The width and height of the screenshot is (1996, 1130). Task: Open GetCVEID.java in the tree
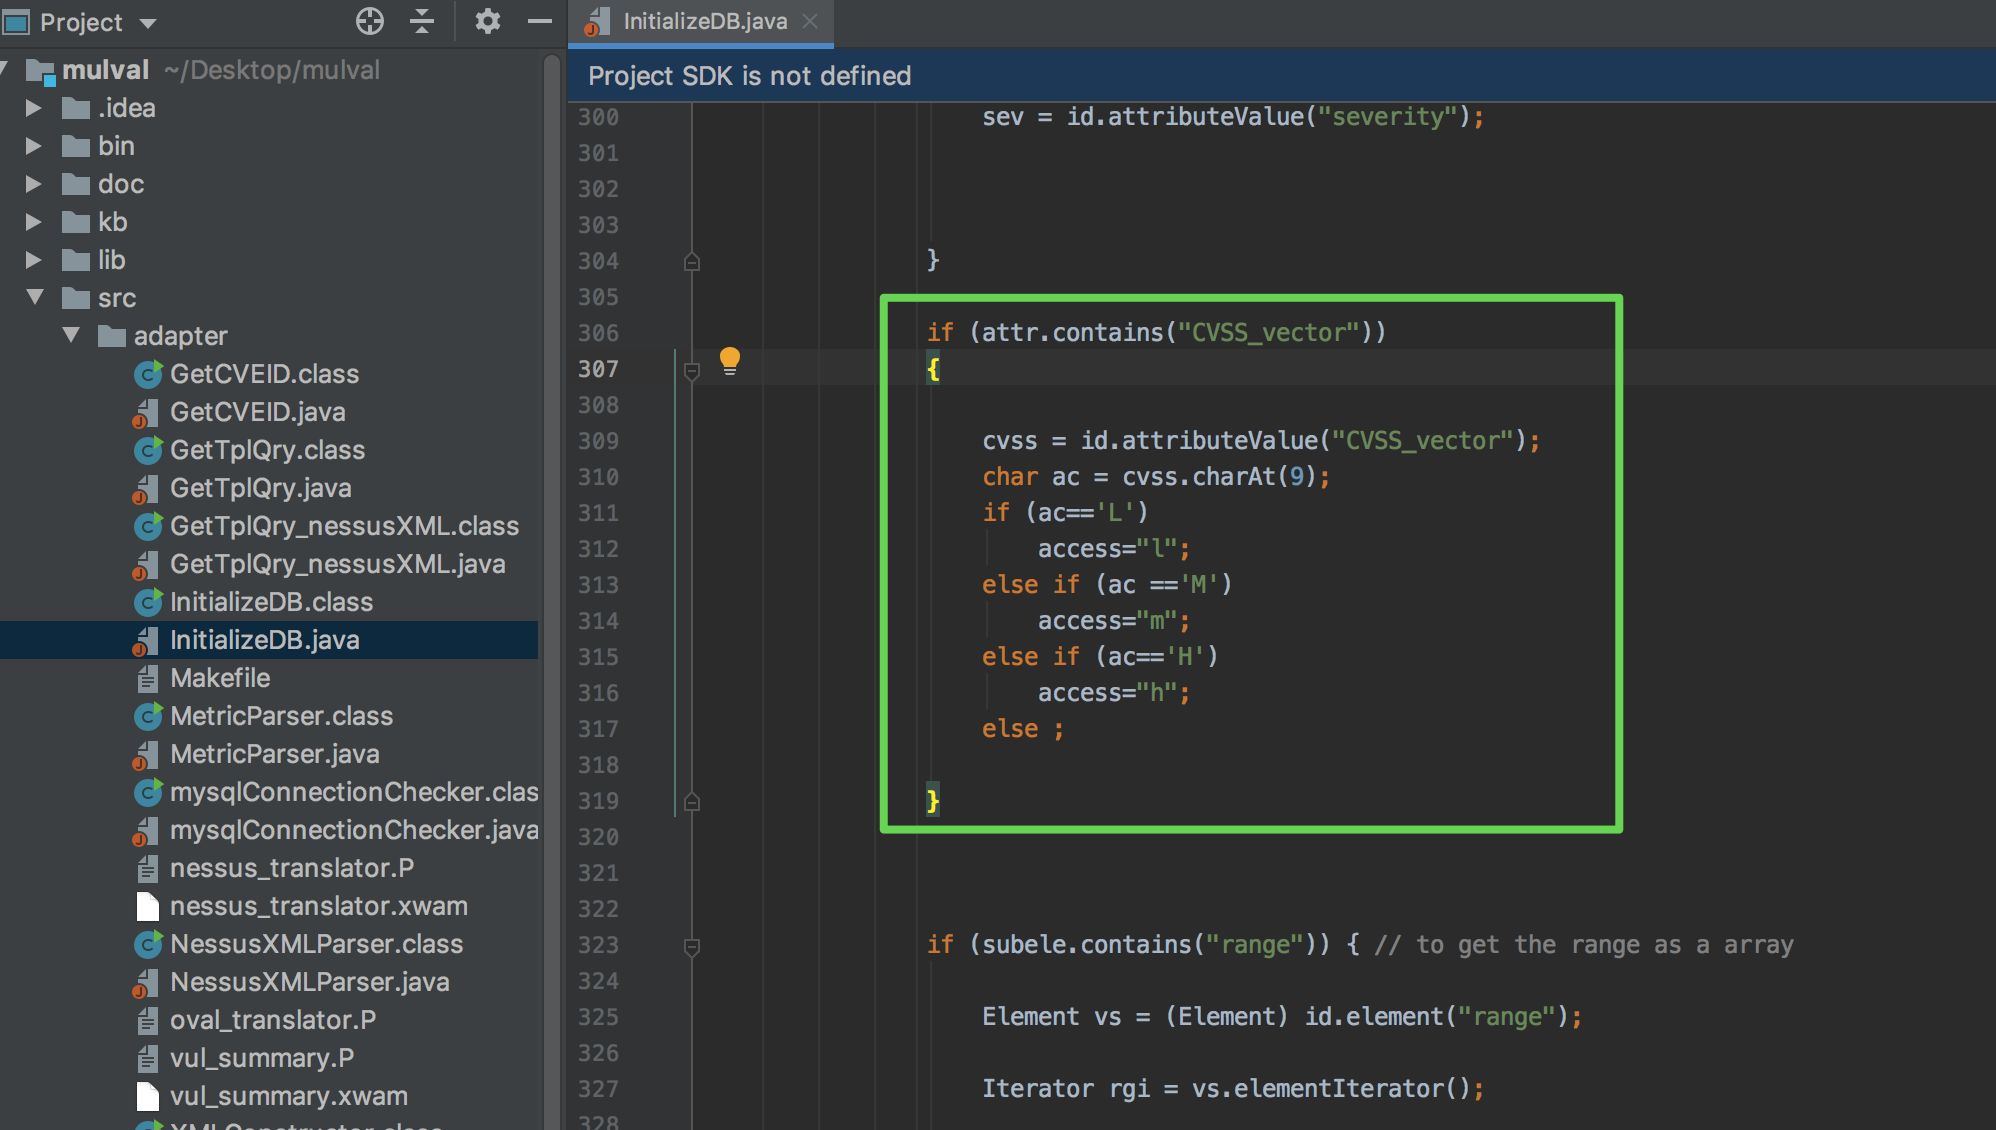[257, 412]
